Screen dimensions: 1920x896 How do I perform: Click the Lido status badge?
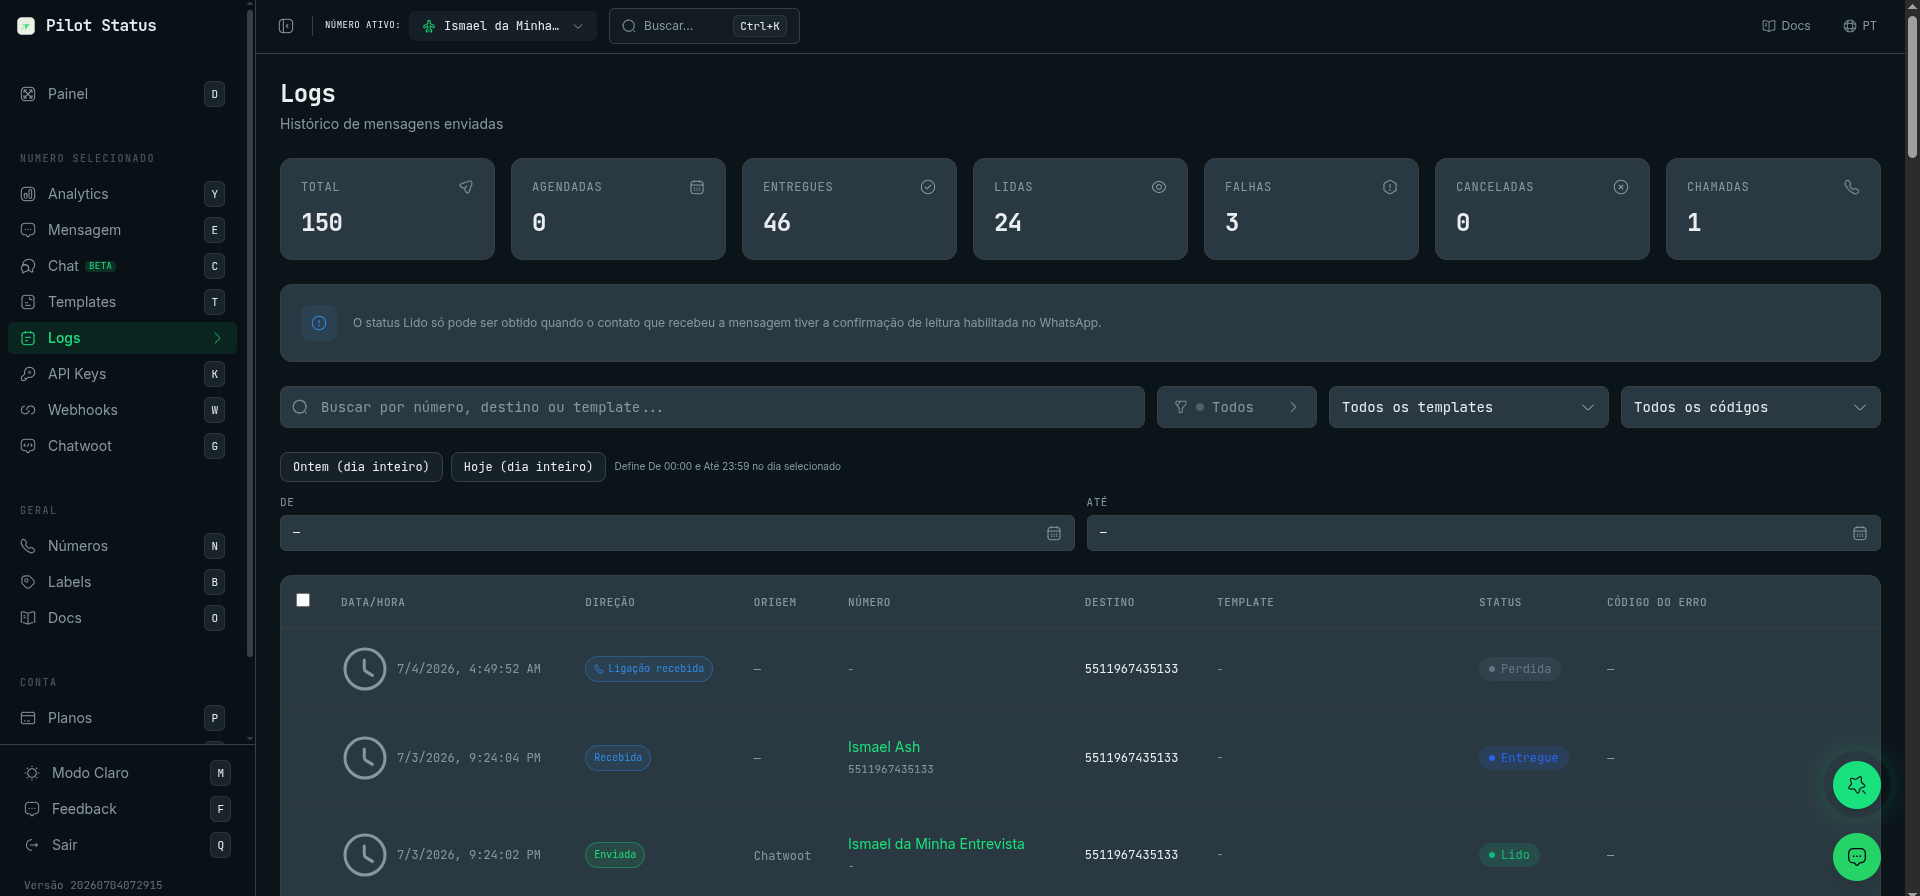pos(1509,855)
